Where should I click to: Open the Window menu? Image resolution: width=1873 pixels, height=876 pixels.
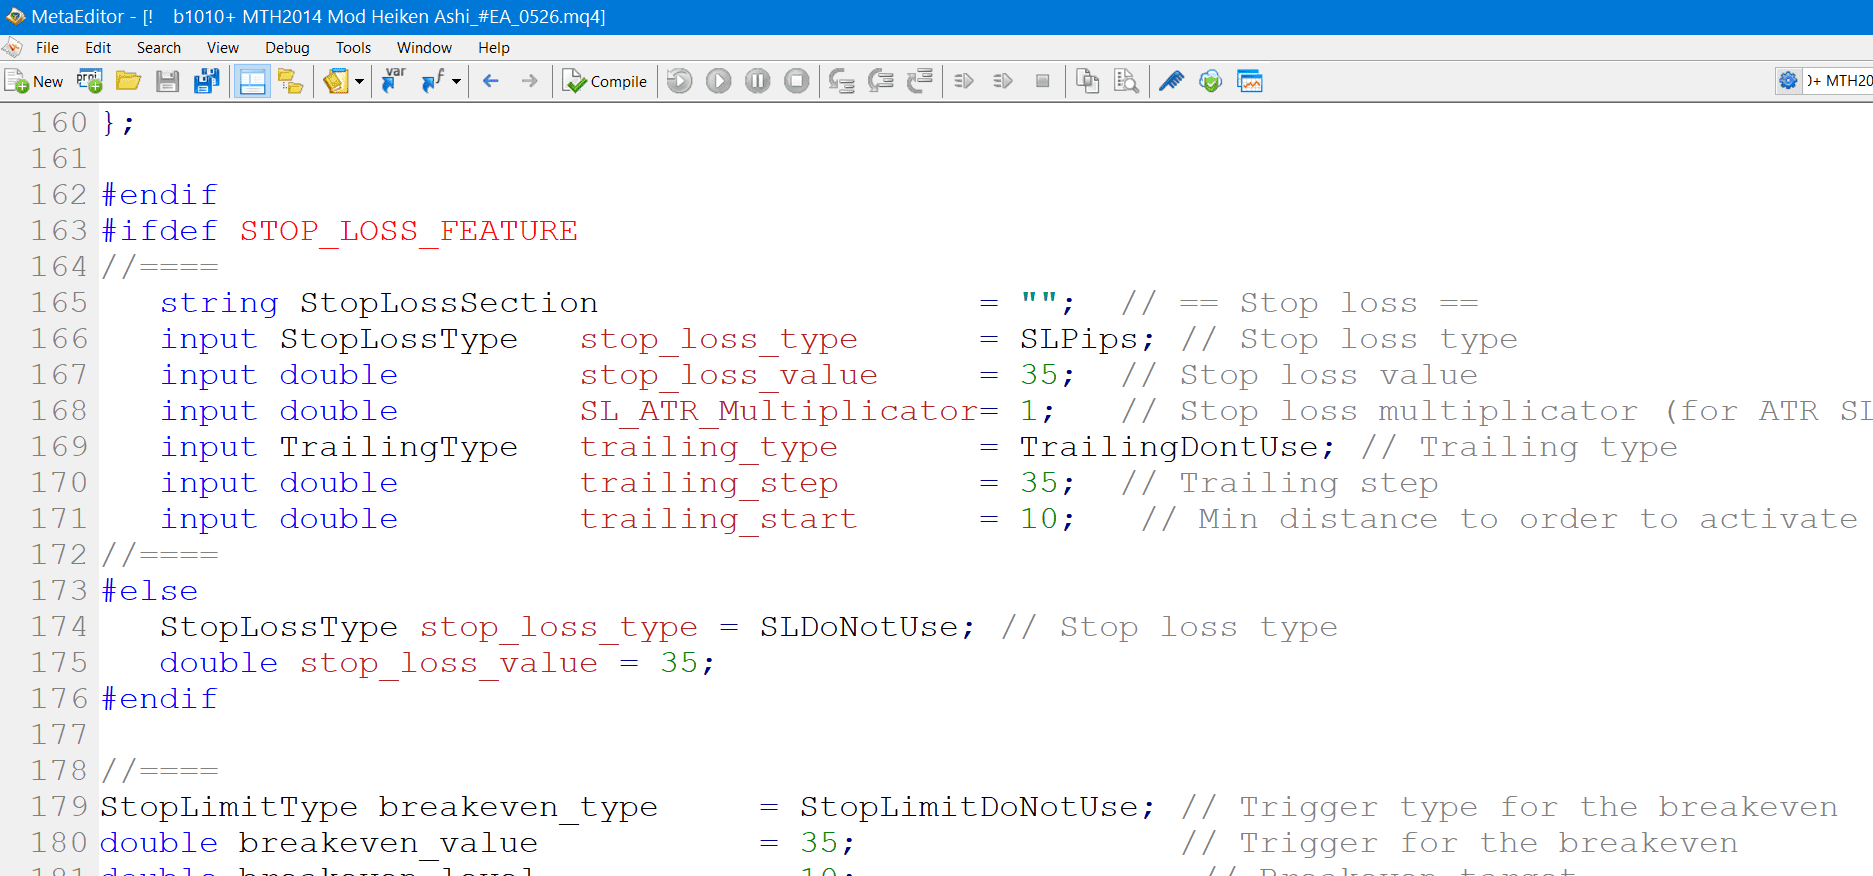pyautogui.click(x=424, y=47)
